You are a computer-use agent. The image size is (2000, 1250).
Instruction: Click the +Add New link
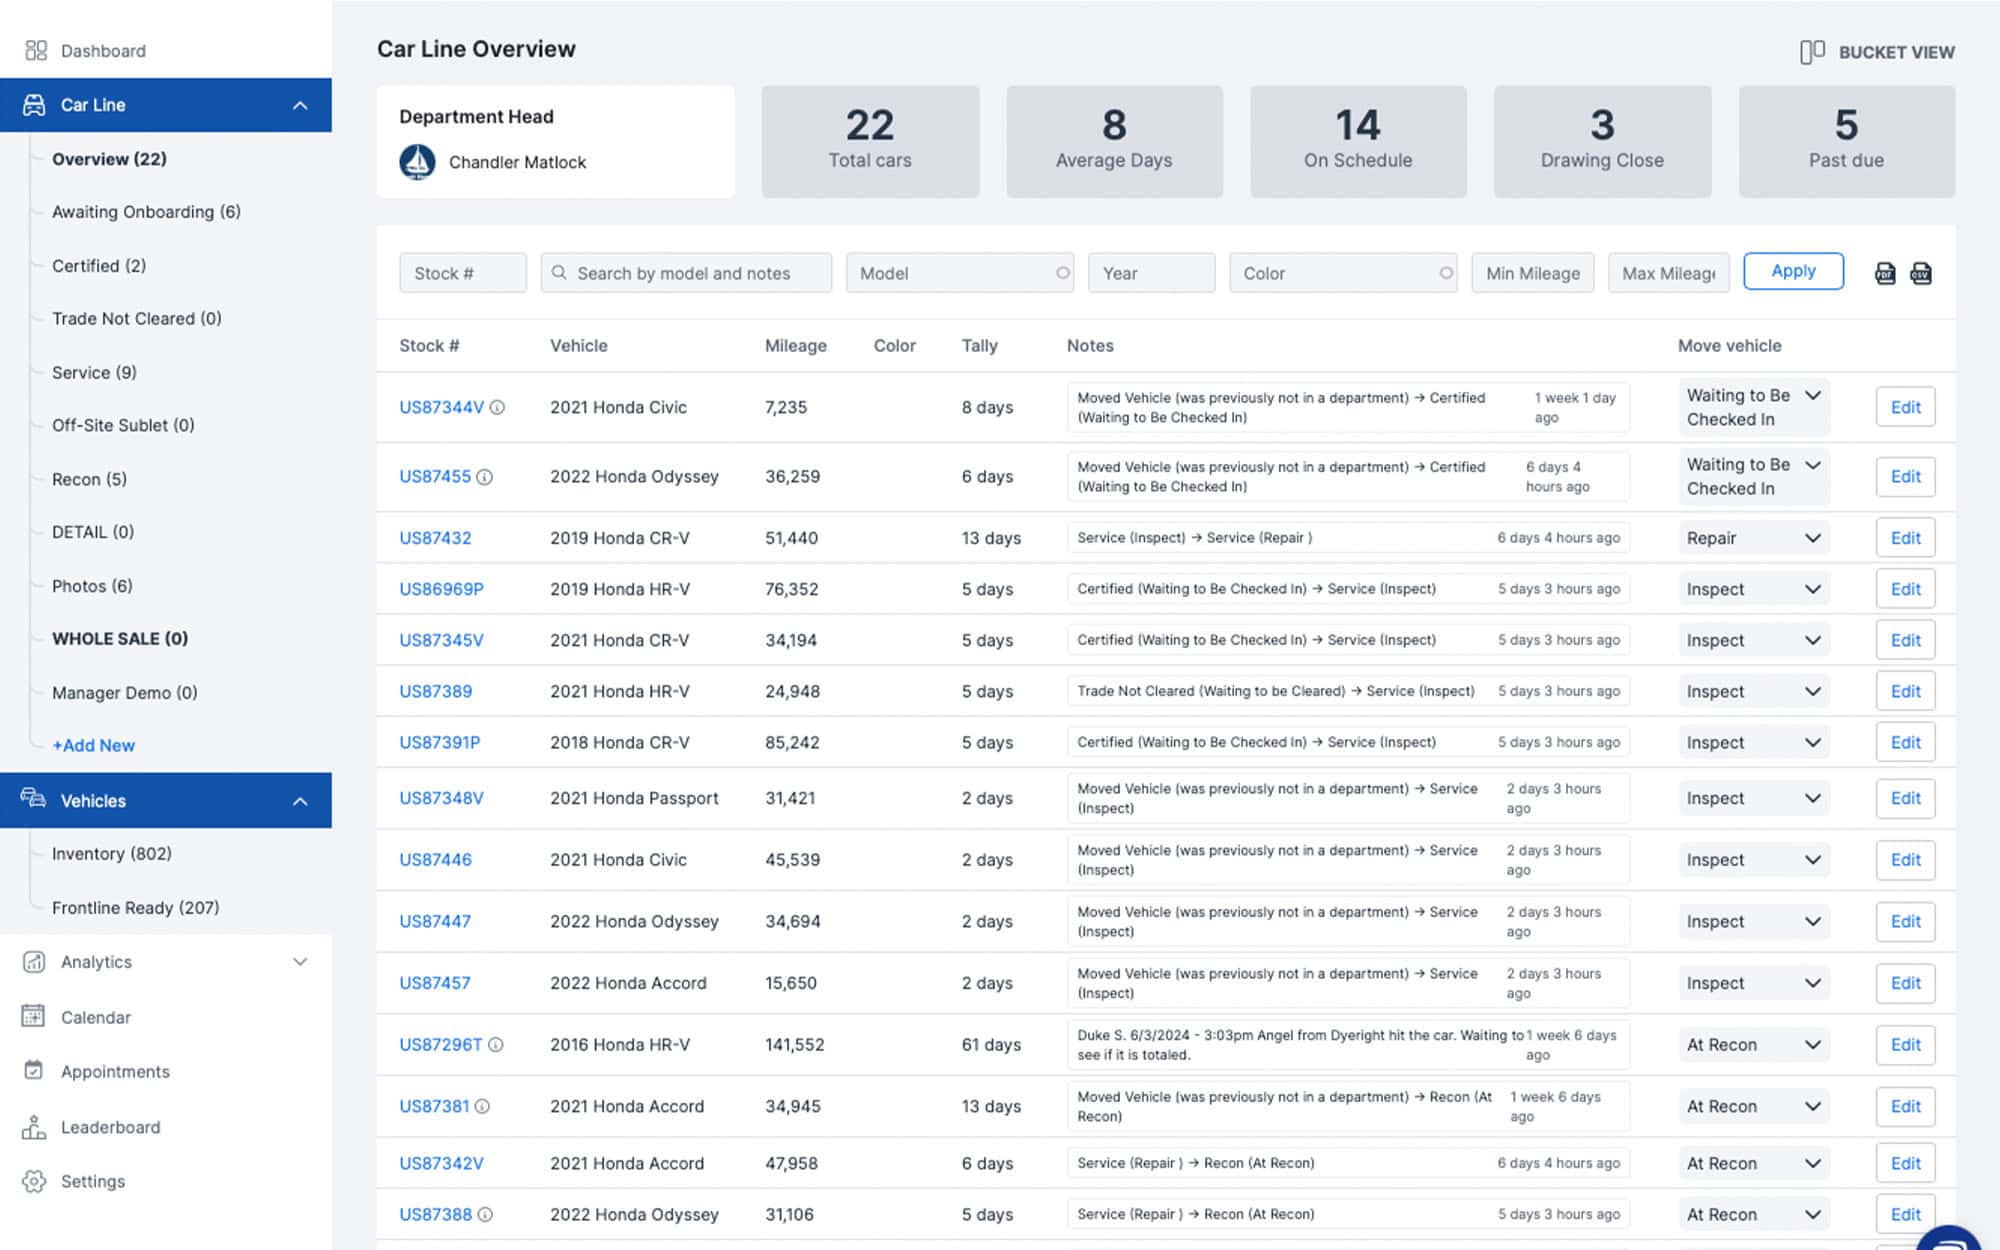click(93, 746)
